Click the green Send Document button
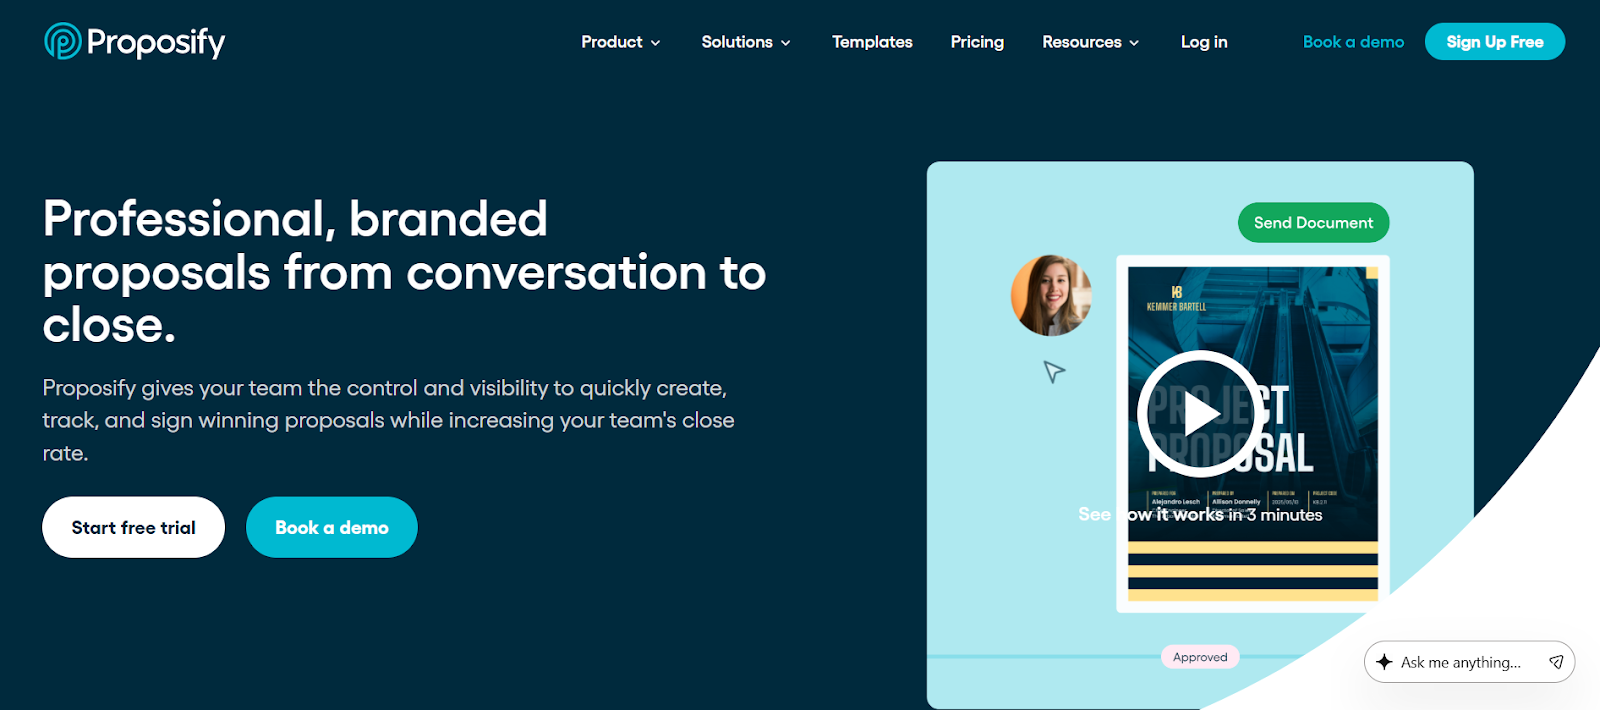The image size is (1600, 710). pyautogui.click(x=1313, y=223)
